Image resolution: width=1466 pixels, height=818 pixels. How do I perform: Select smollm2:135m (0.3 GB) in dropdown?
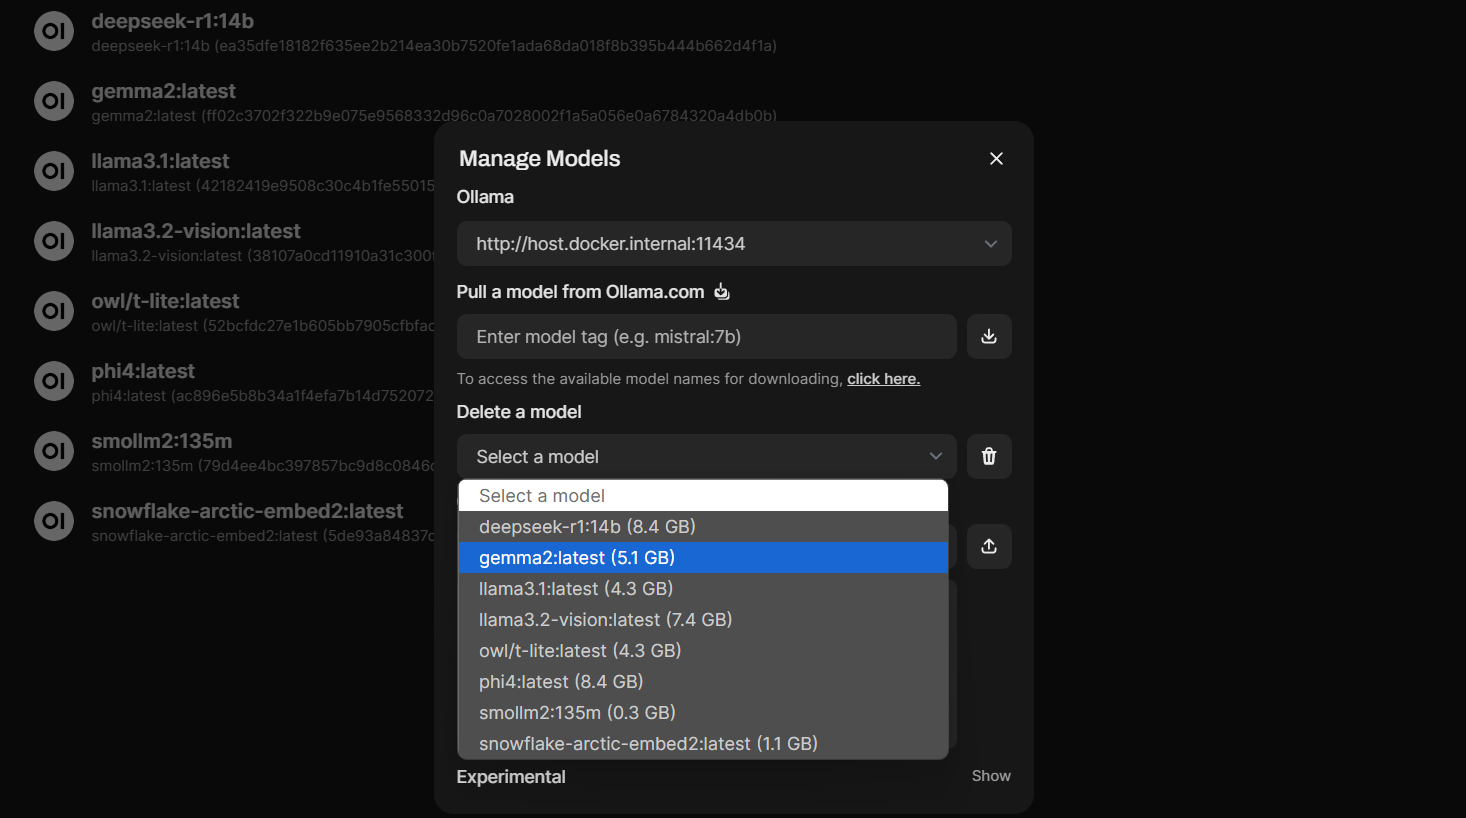(x=577, y=713)
